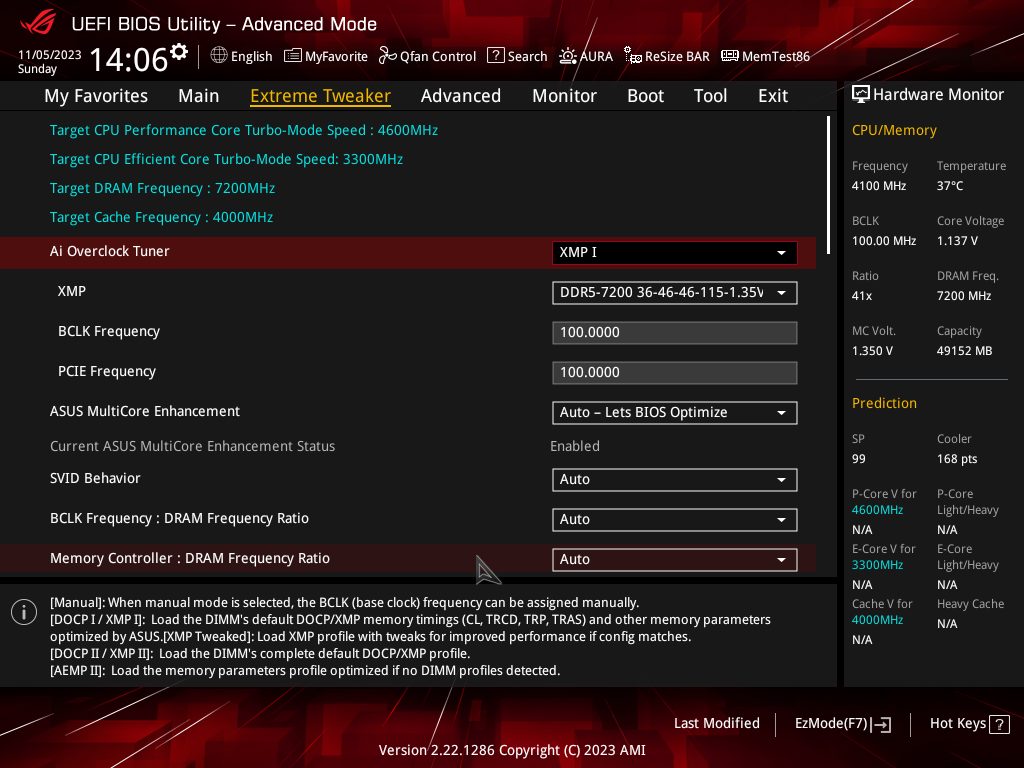Click the Prediction section heading
The image size is (1024, 768).
coord(884,403)
